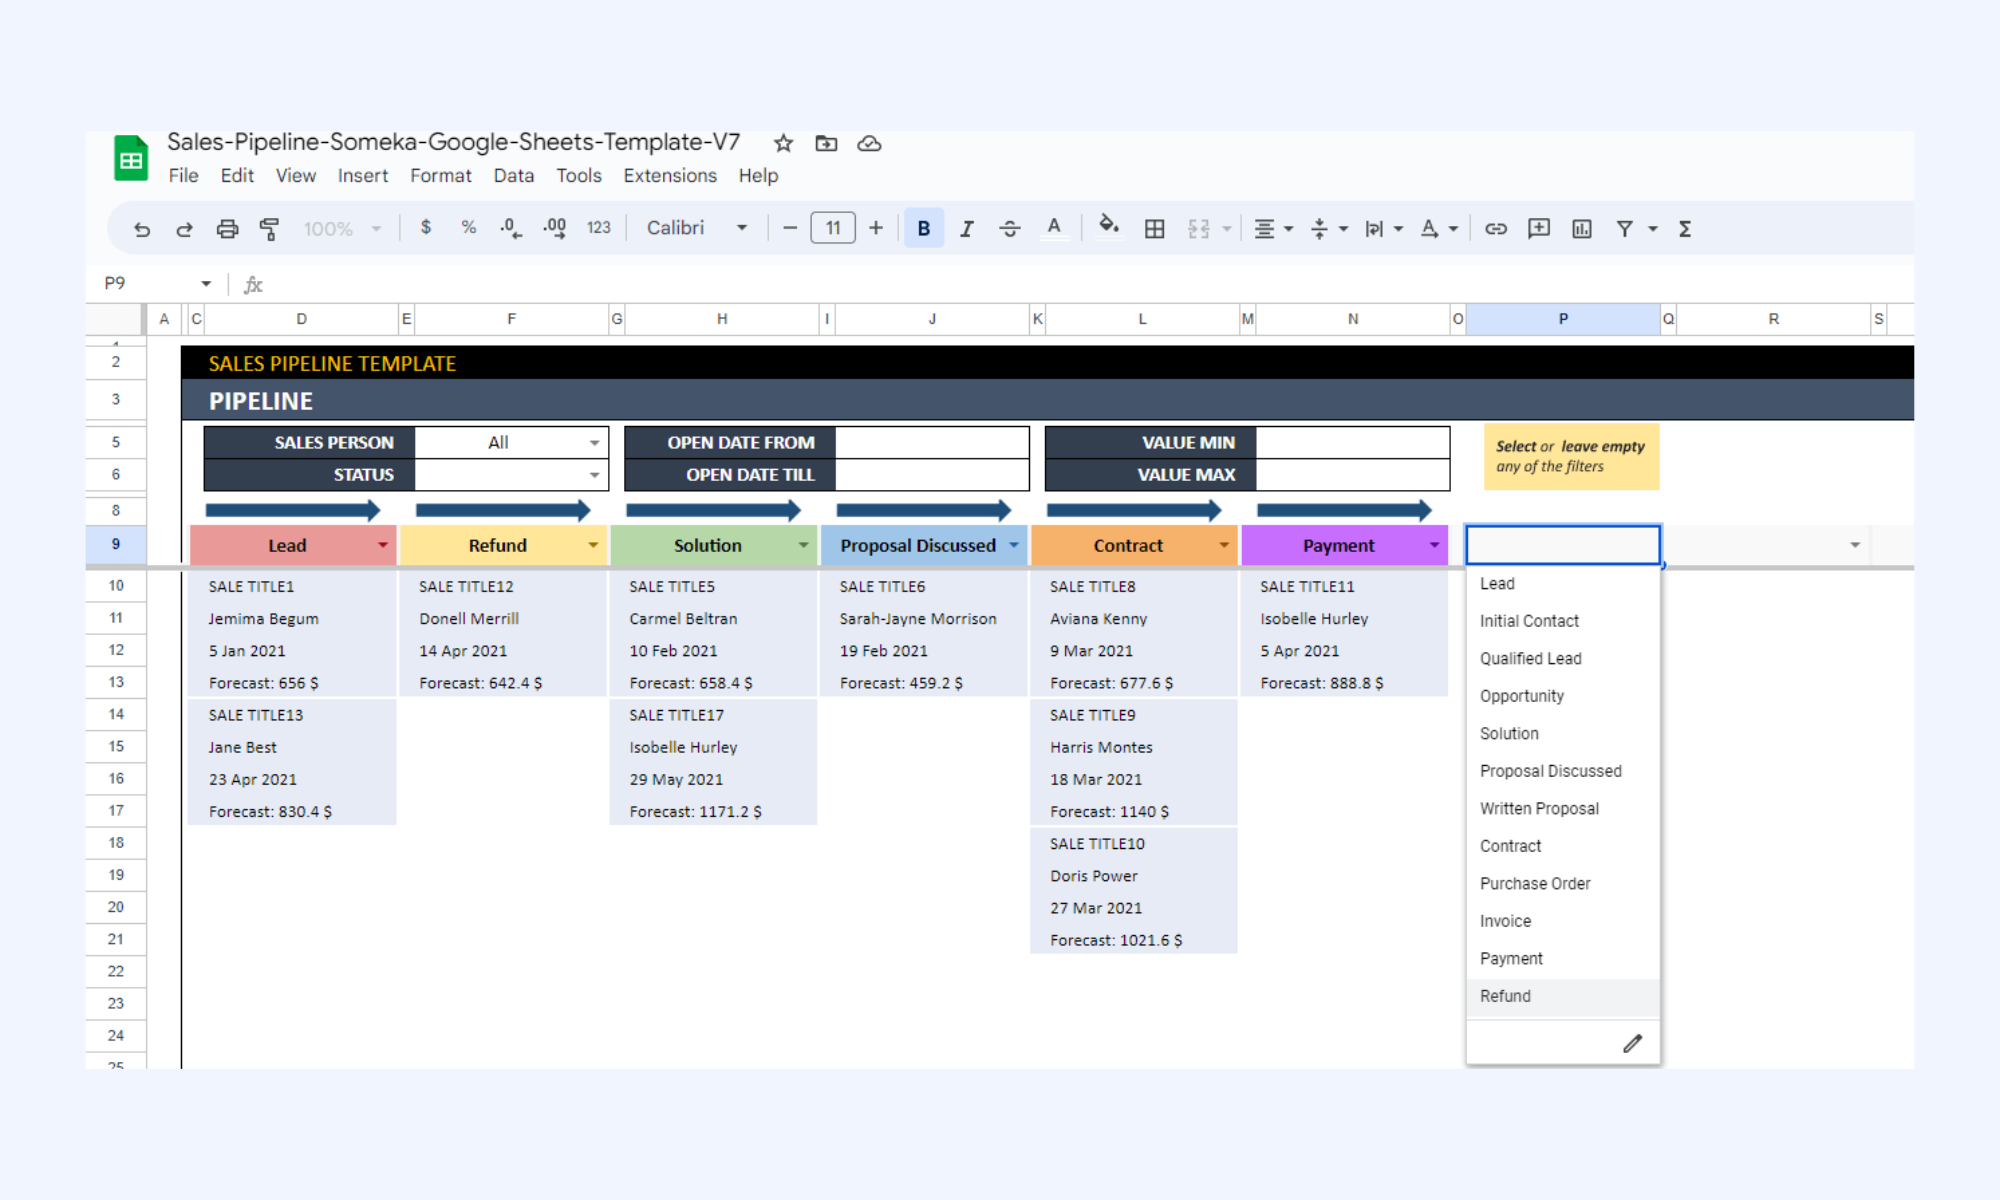Image resolution: width=2000 pixels, height=1200 pixels.
Task: Open the Format menu
Action: click(441, 175)
